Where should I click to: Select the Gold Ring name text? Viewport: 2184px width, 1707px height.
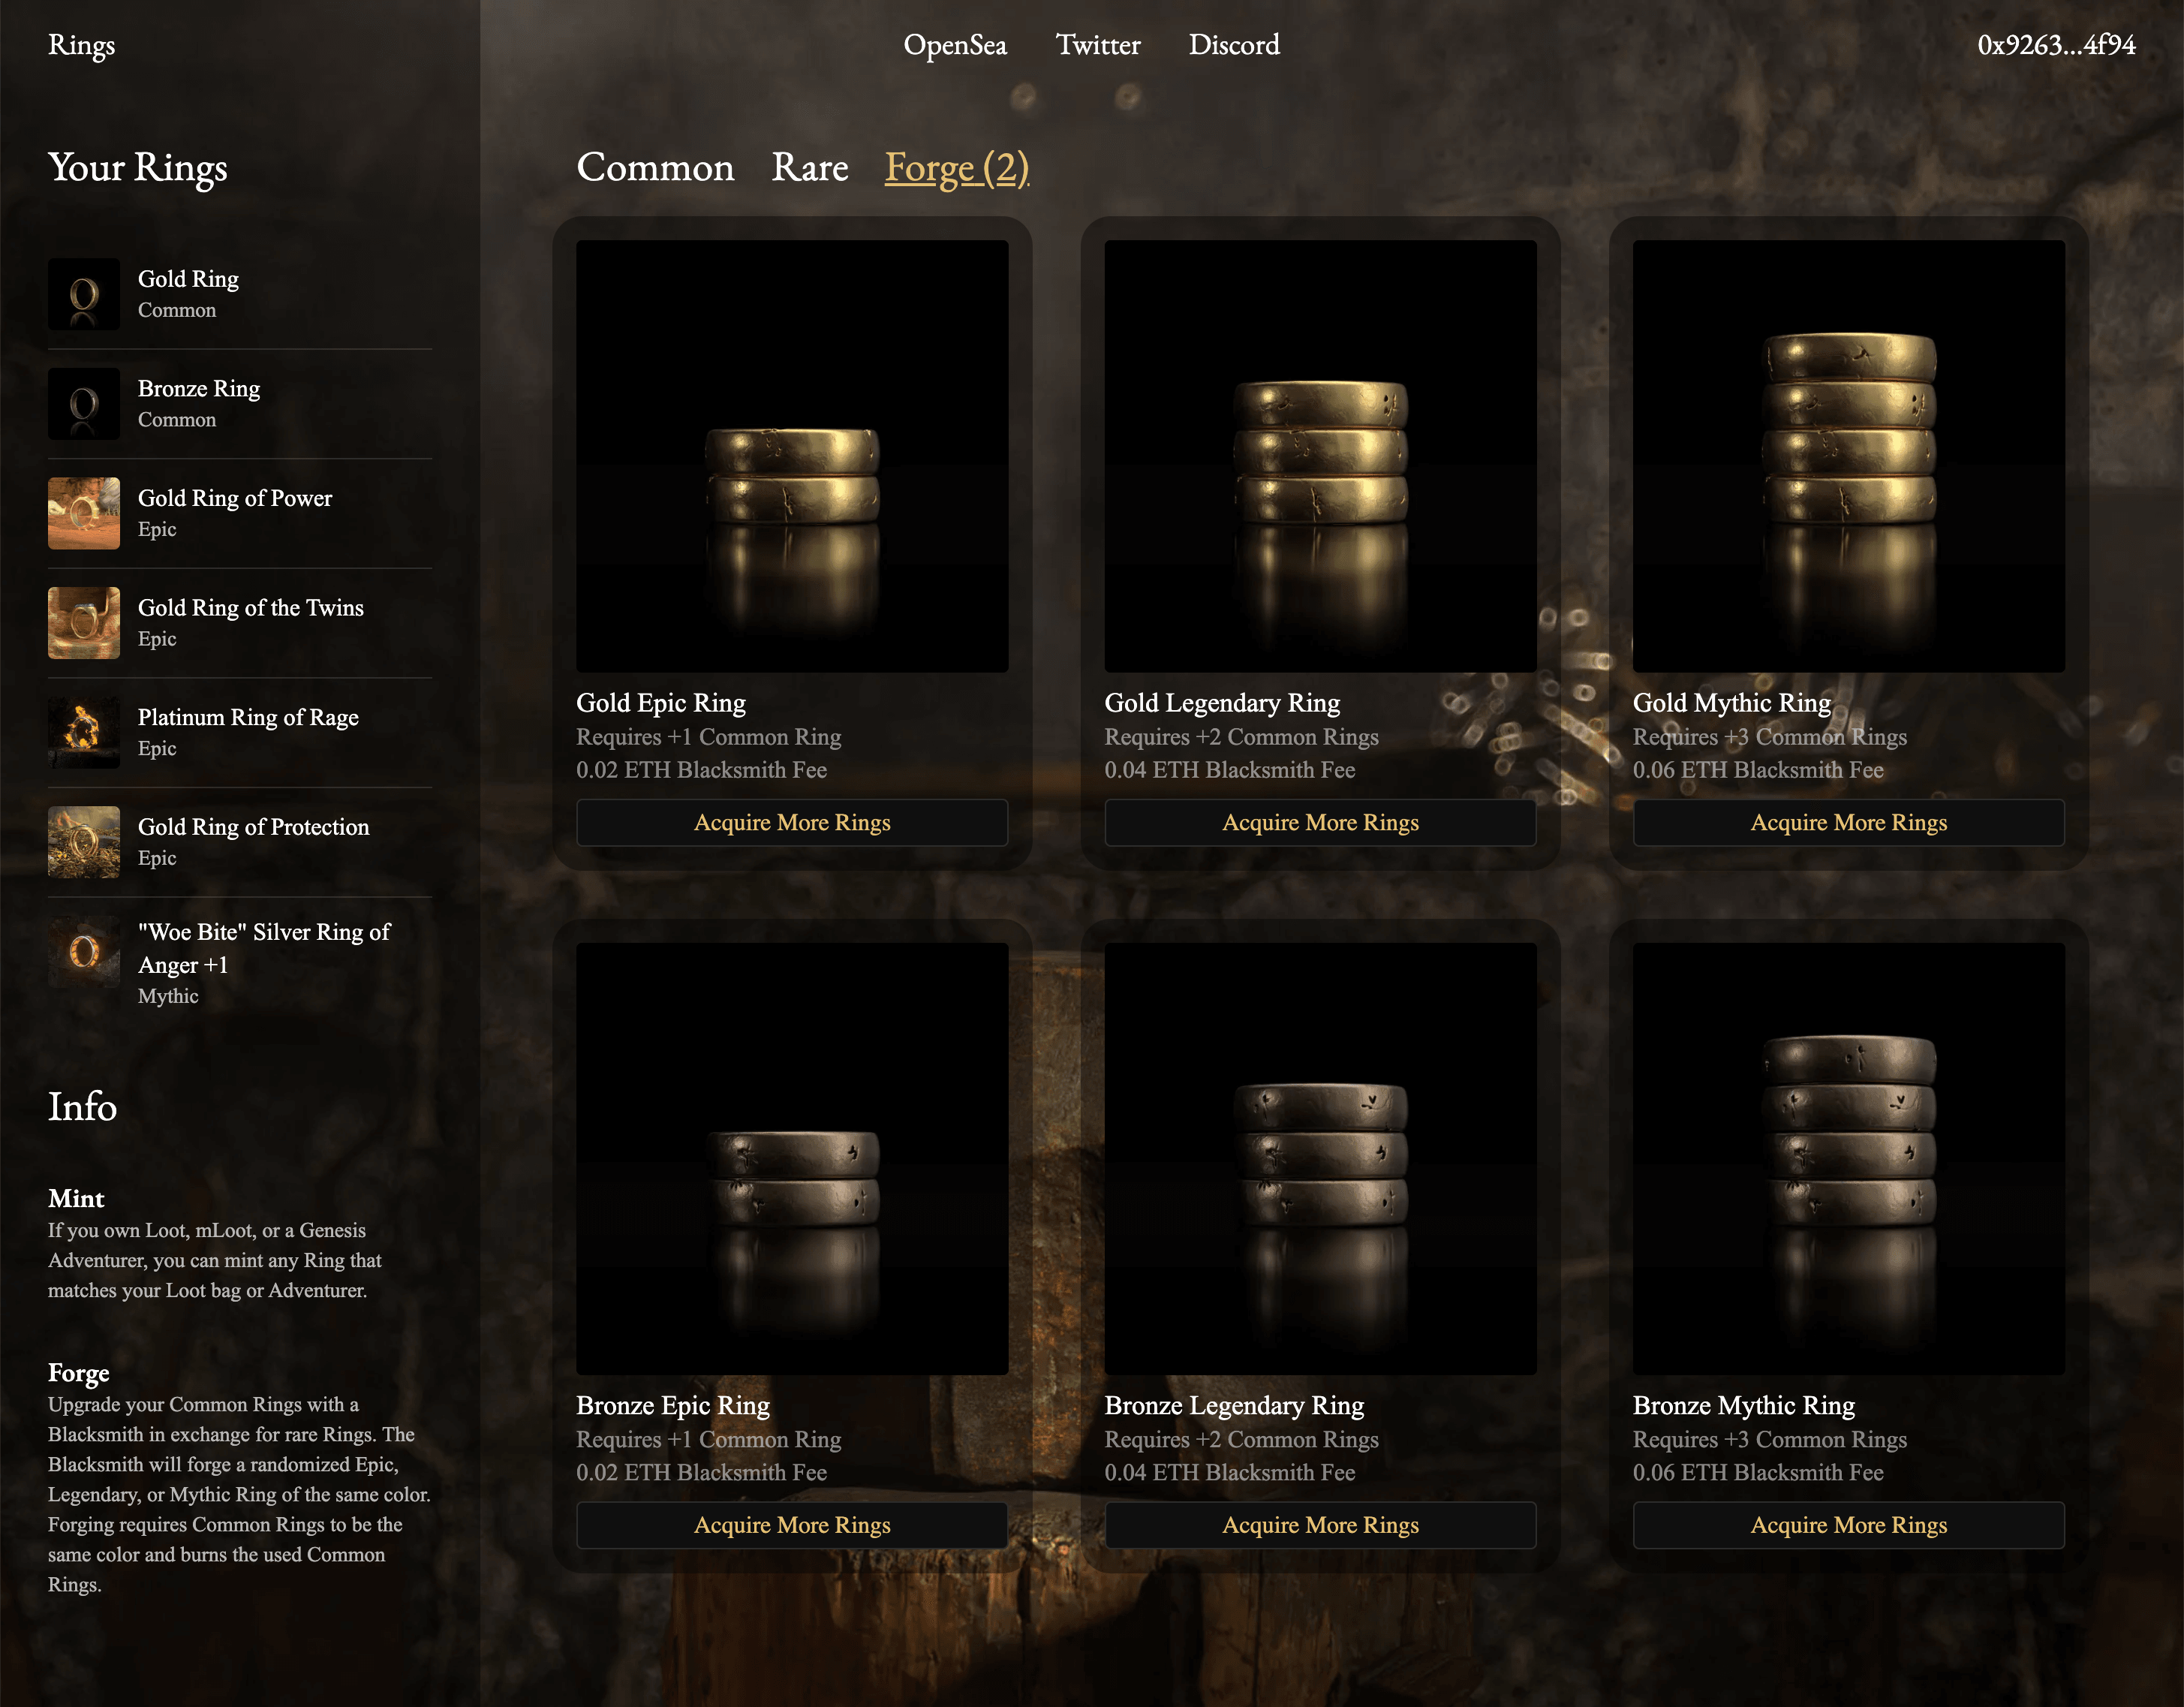[188, 279]
